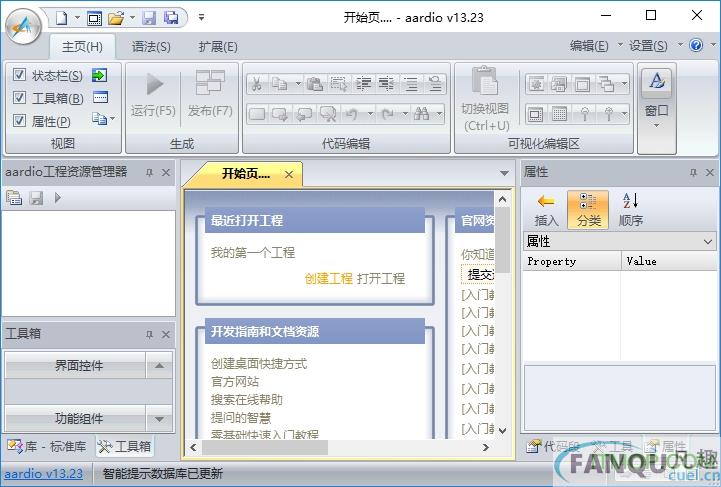Expand 功能组件 using its down arrow
721x487 pixels.
click(x=159, y=418)
